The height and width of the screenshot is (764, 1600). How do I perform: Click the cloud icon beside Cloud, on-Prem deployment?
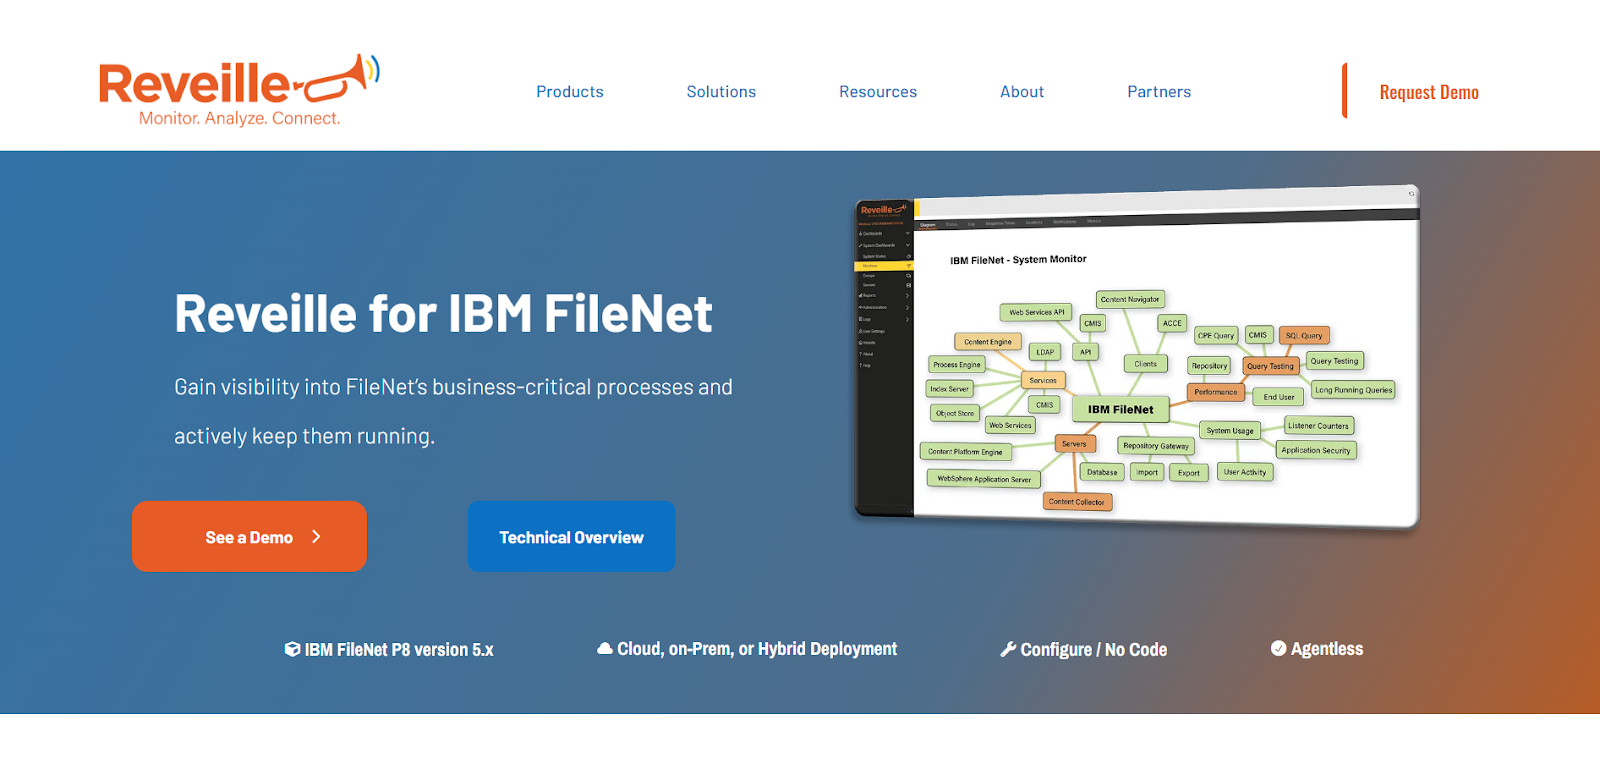point(605,648)
